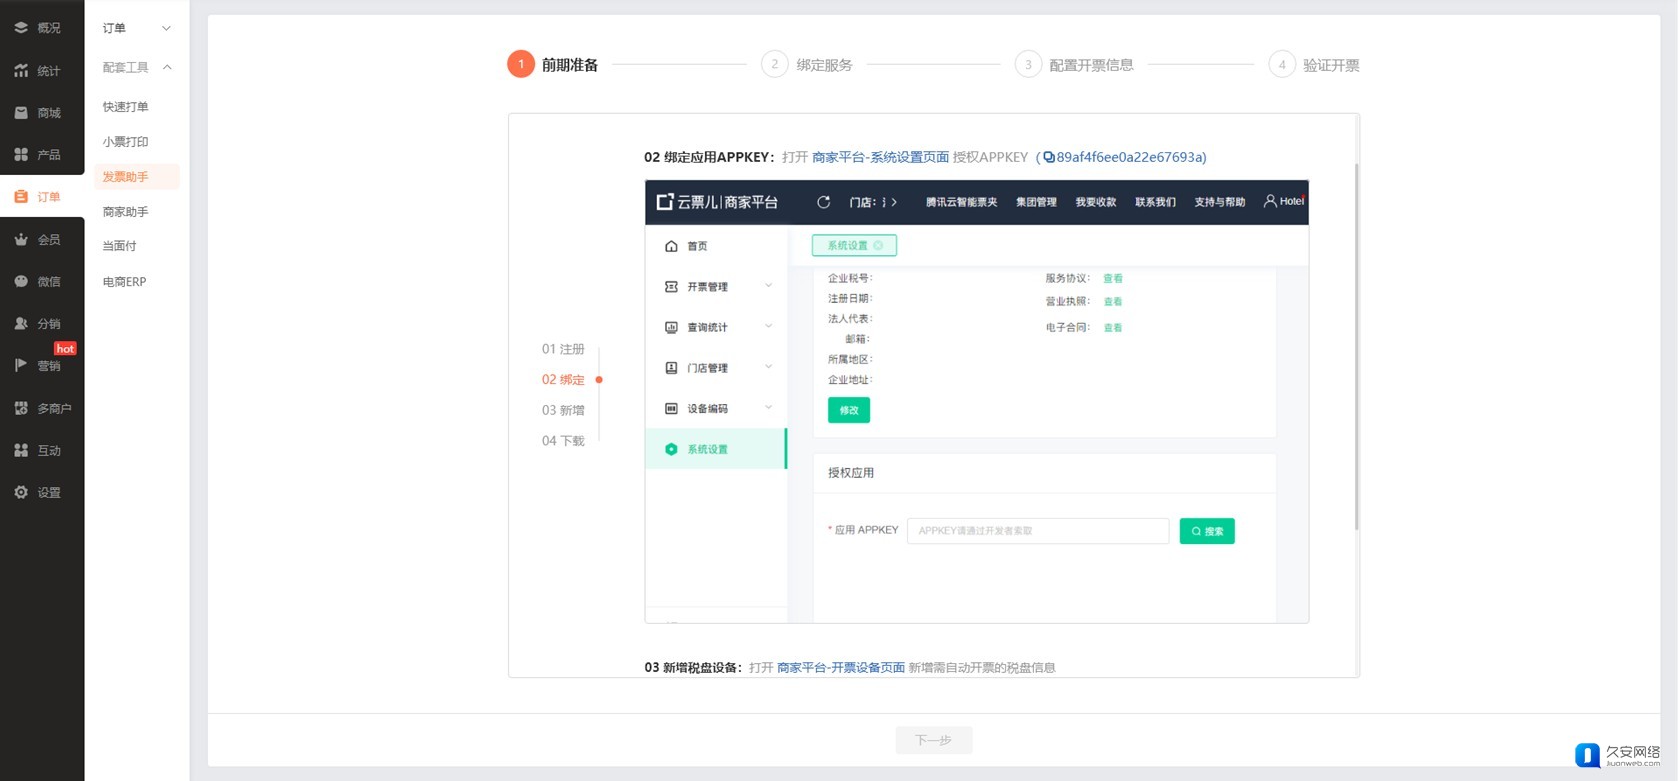Click the instructions panel vertical scrollbar
Viewport: 1678px width, 781px height.
1356,345
